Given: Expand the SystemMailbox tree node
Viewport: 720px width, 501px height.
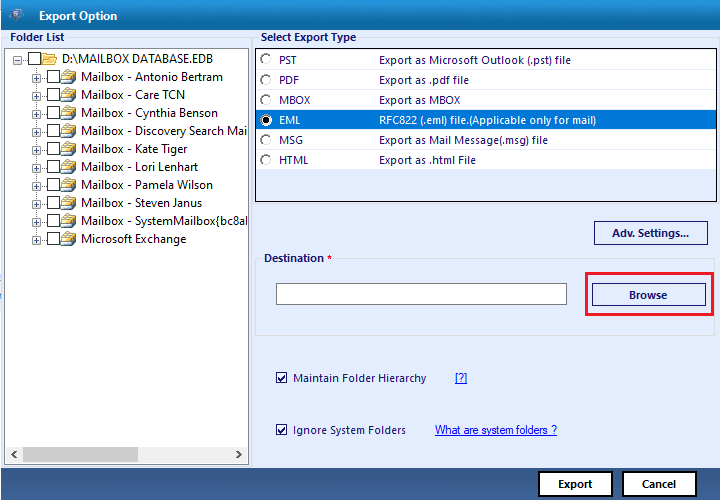Looking at the screenshot, I should [37, 221].
